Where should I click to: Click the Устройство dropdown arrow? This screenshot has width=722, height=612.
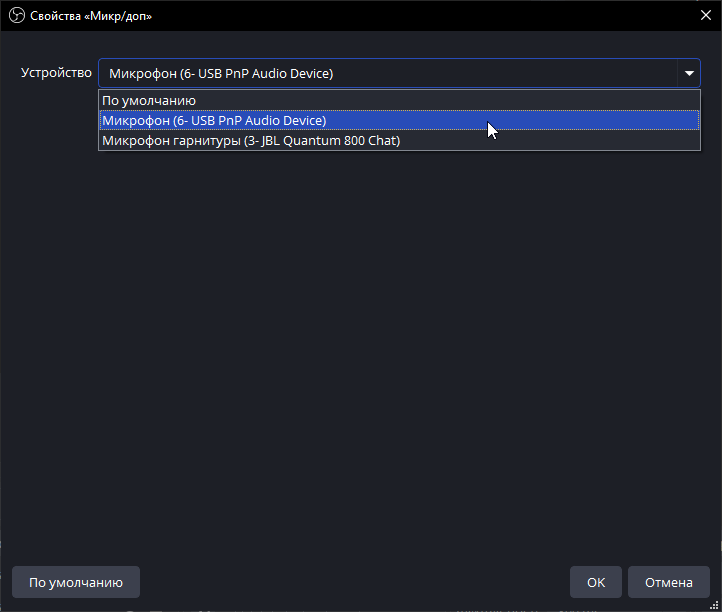pos(688,73)
